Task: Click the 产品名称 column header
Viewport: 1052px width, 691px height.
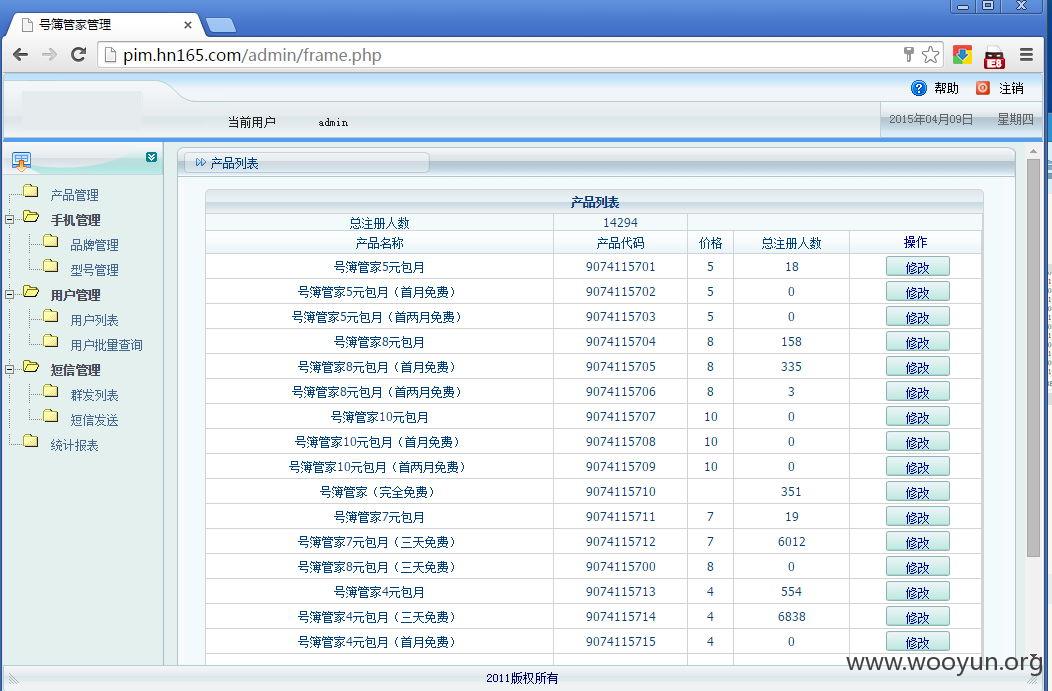Action: pos(379,243)
